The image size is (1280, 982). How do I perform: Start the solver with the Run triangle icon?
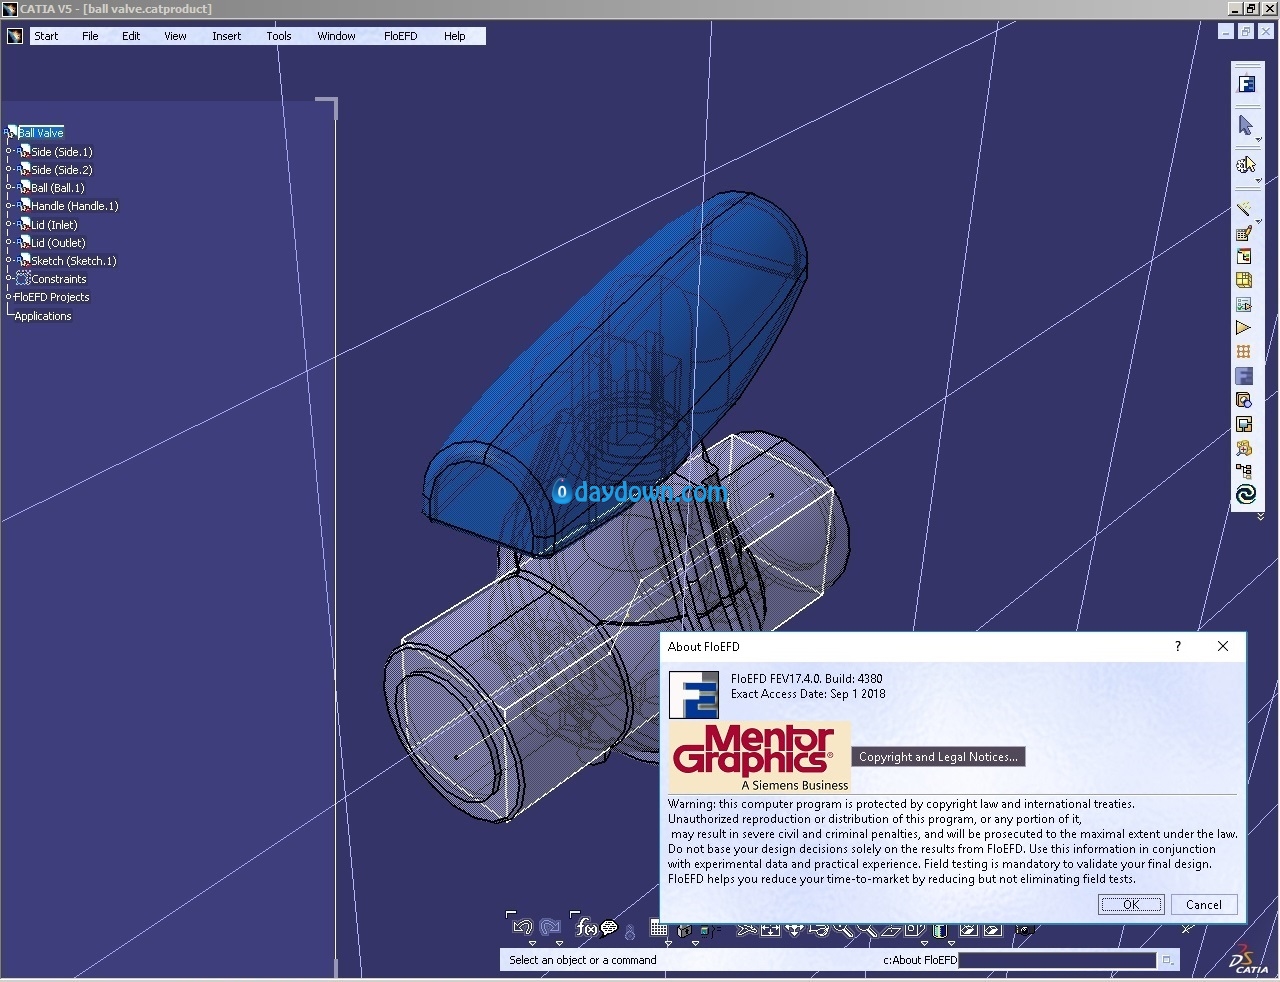point(1244,327)
